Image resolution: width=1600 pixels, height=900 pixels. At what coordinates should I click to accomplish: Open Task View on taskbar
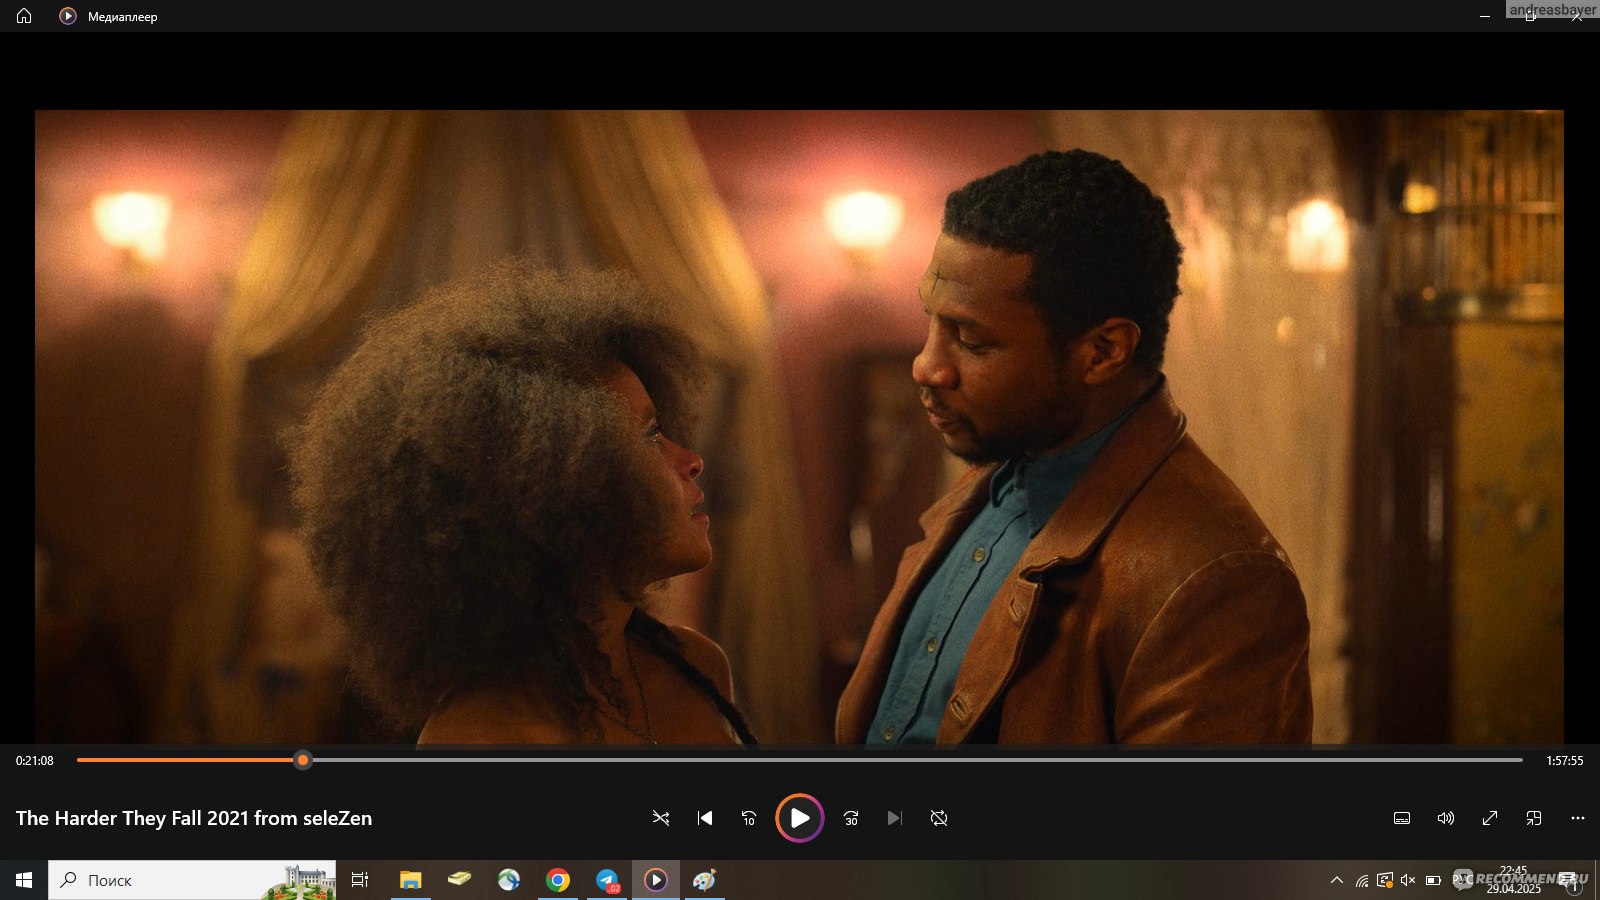[360, 880]
